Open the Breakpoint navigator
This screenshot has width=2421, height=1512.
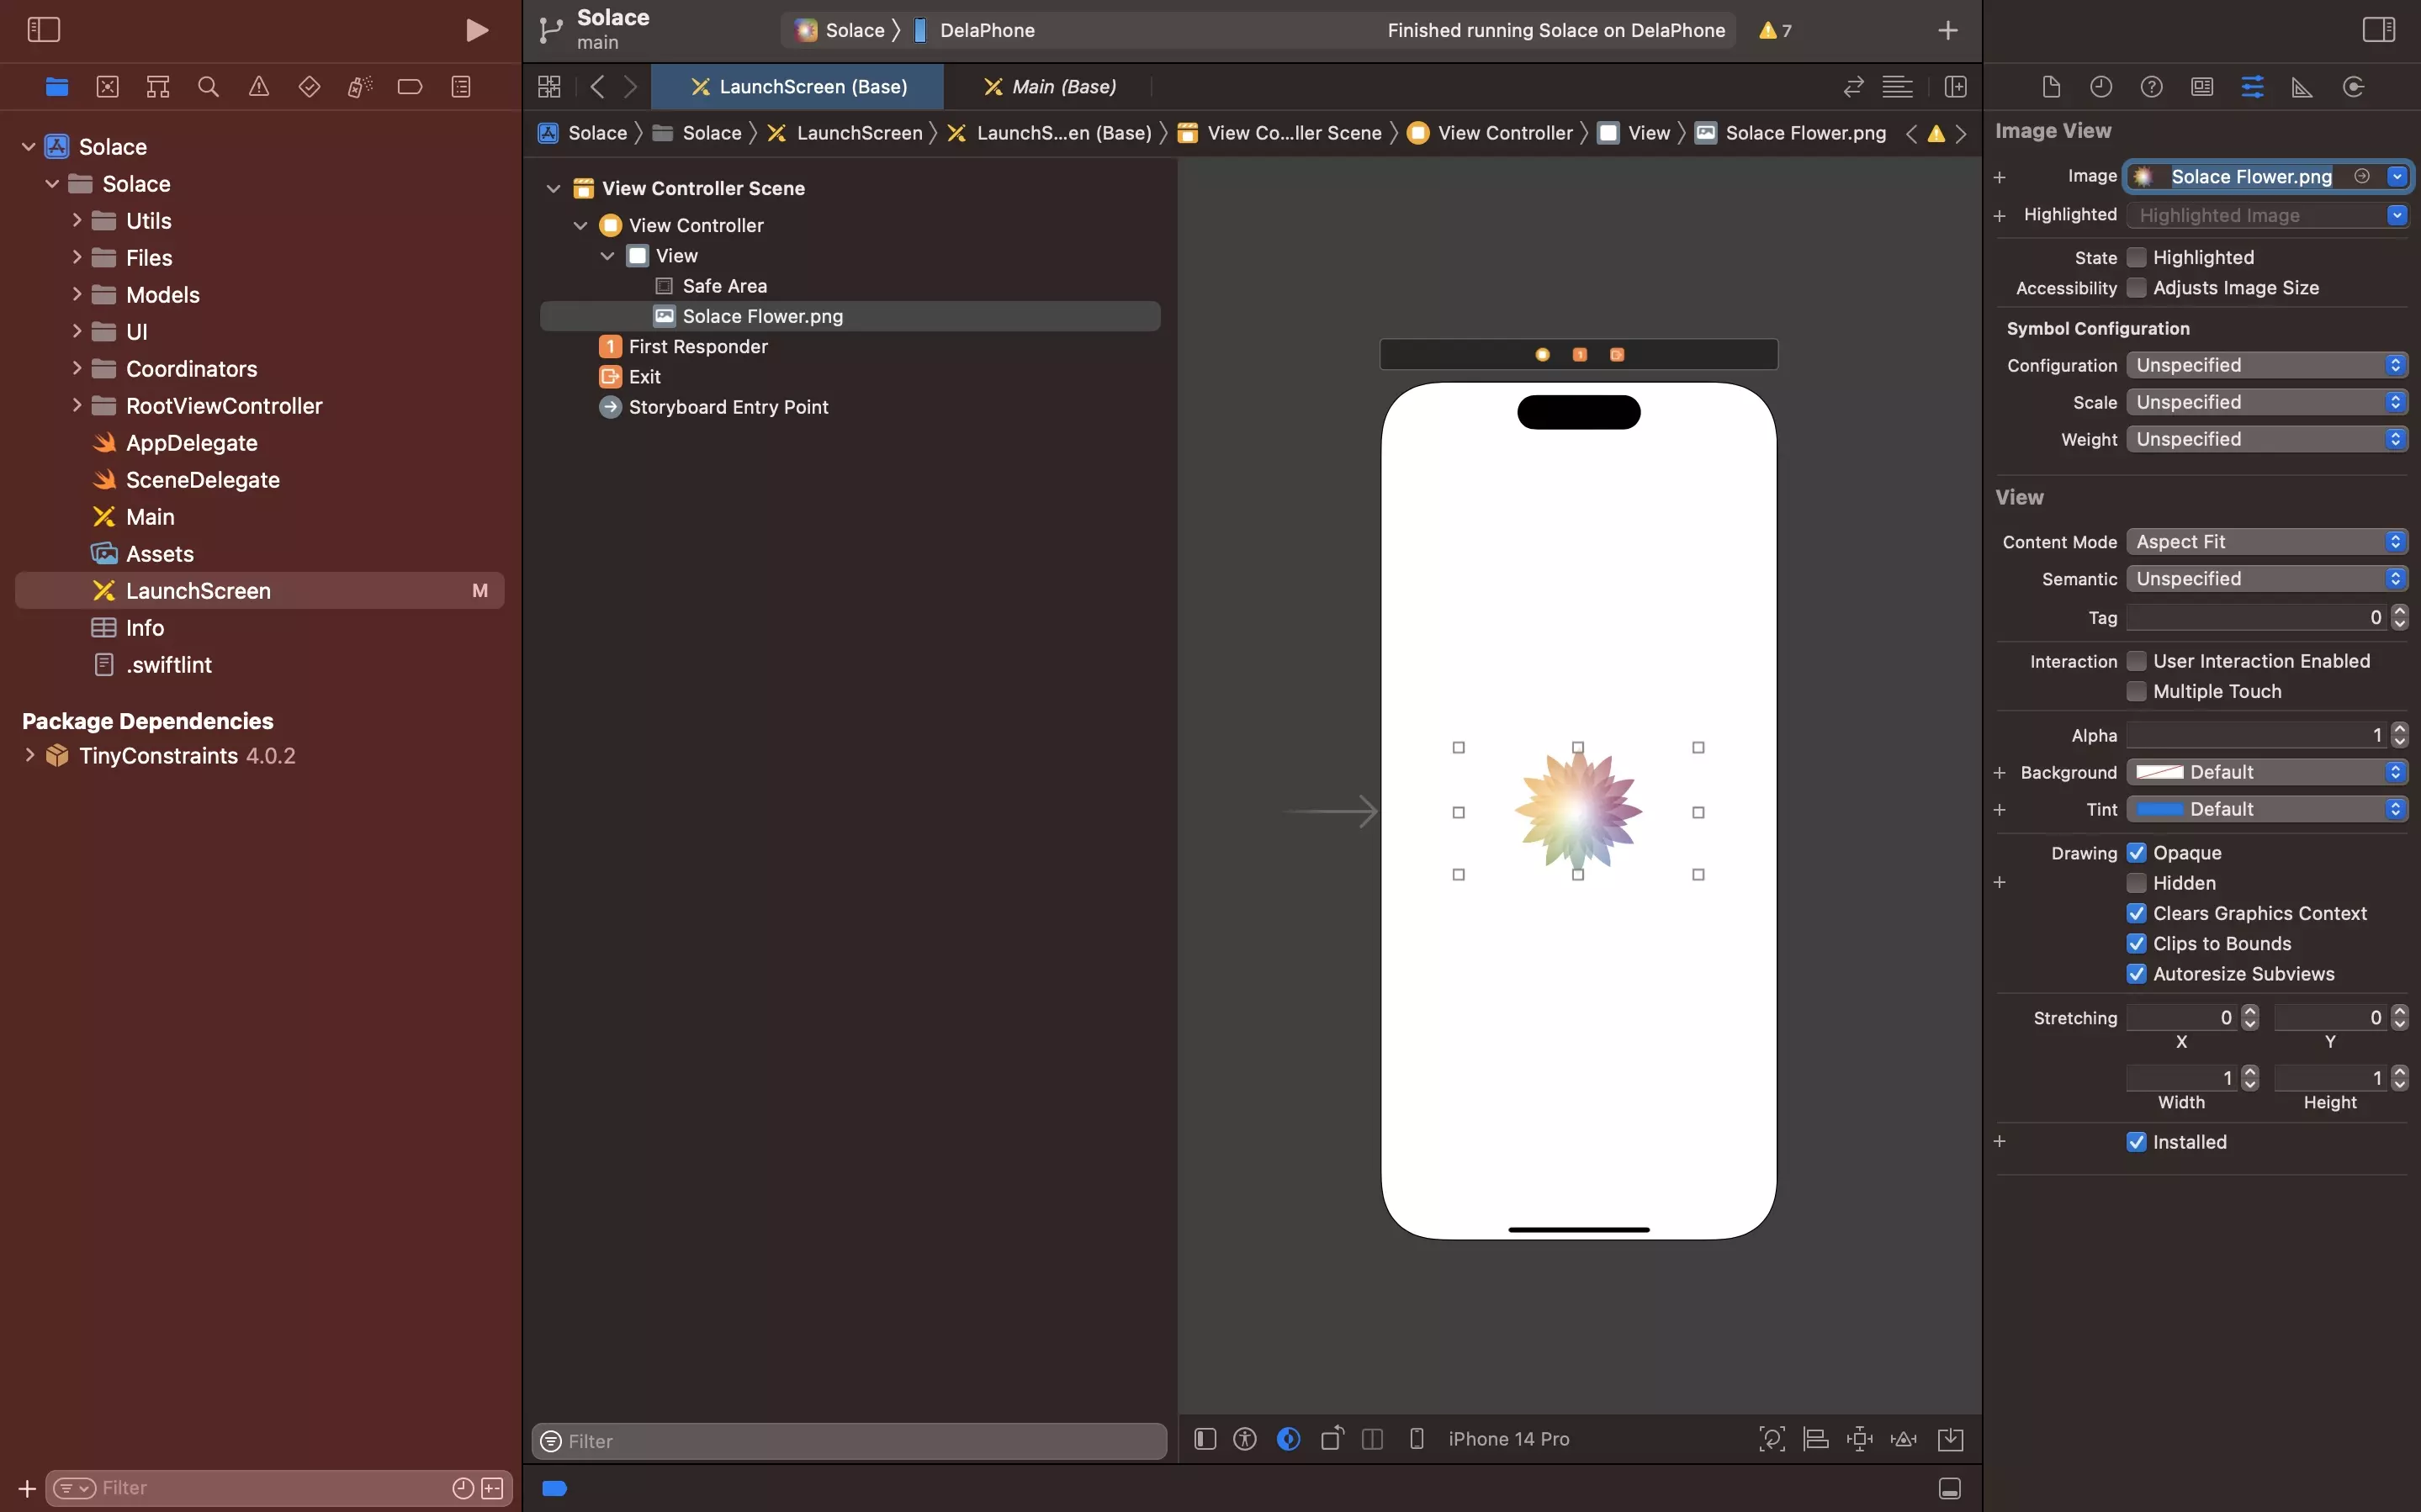click(x=410, y=87)
